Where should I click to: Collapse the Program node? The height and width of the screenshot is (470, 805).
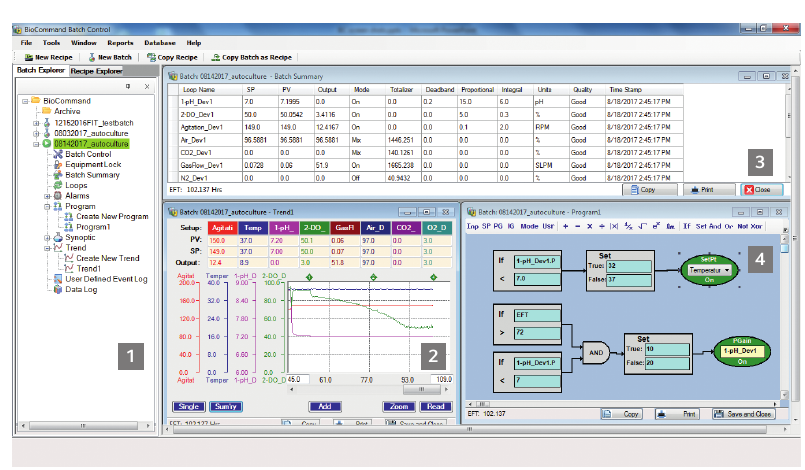point(47,206)
